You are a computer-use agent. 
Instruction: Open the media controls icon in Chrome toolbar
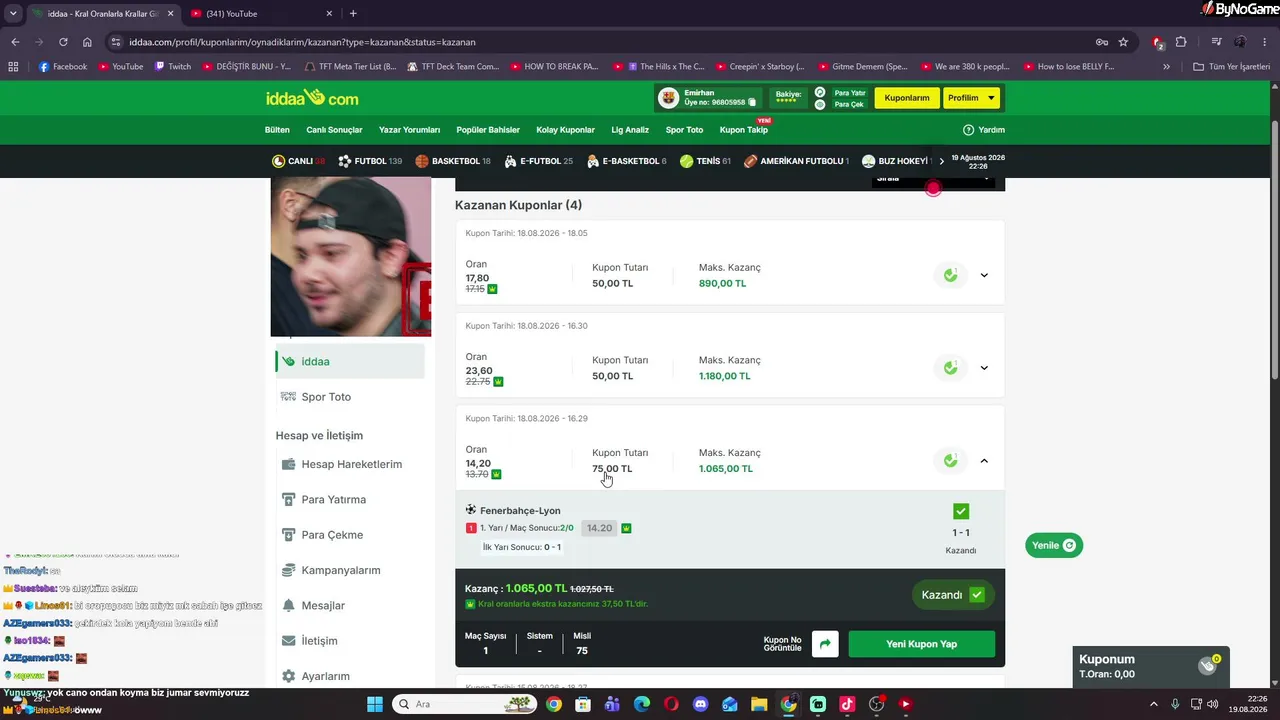[1216, 42]
